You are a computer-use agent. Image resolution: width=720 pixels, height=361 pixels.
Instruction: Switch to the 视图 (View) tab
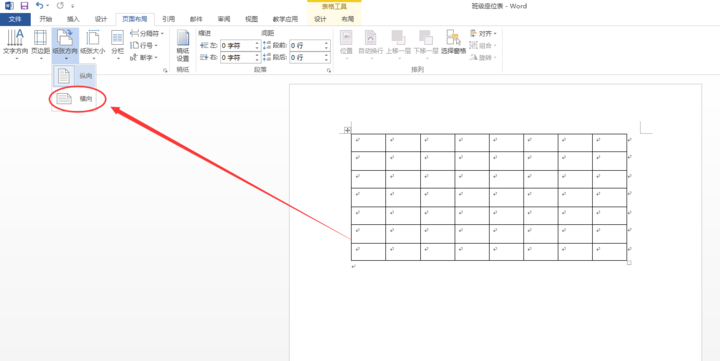click(x=251, y=19)
